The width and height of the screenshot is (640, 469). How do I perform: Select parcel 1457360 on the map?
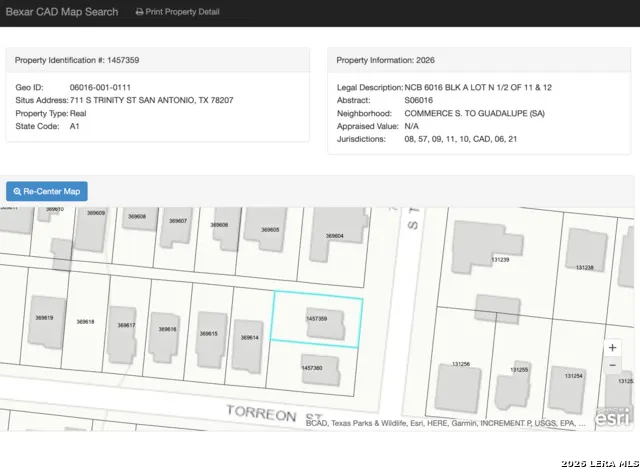point(312,368)
